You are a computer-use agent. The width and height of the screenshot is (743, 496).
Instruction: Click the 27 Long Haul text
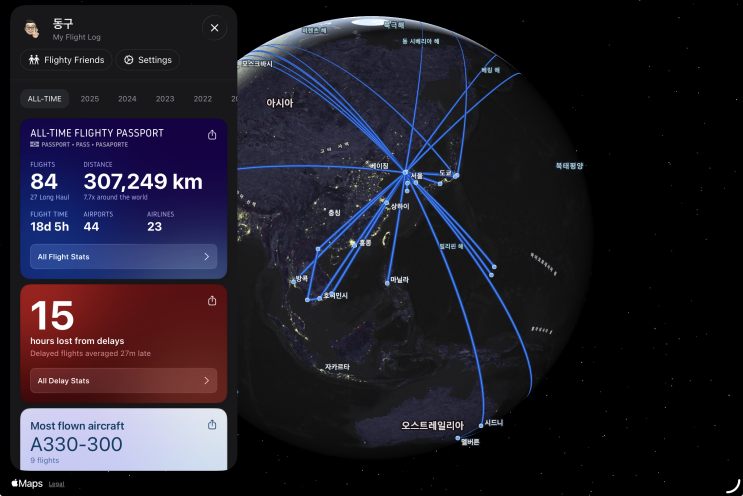click(x=50, y=197)
